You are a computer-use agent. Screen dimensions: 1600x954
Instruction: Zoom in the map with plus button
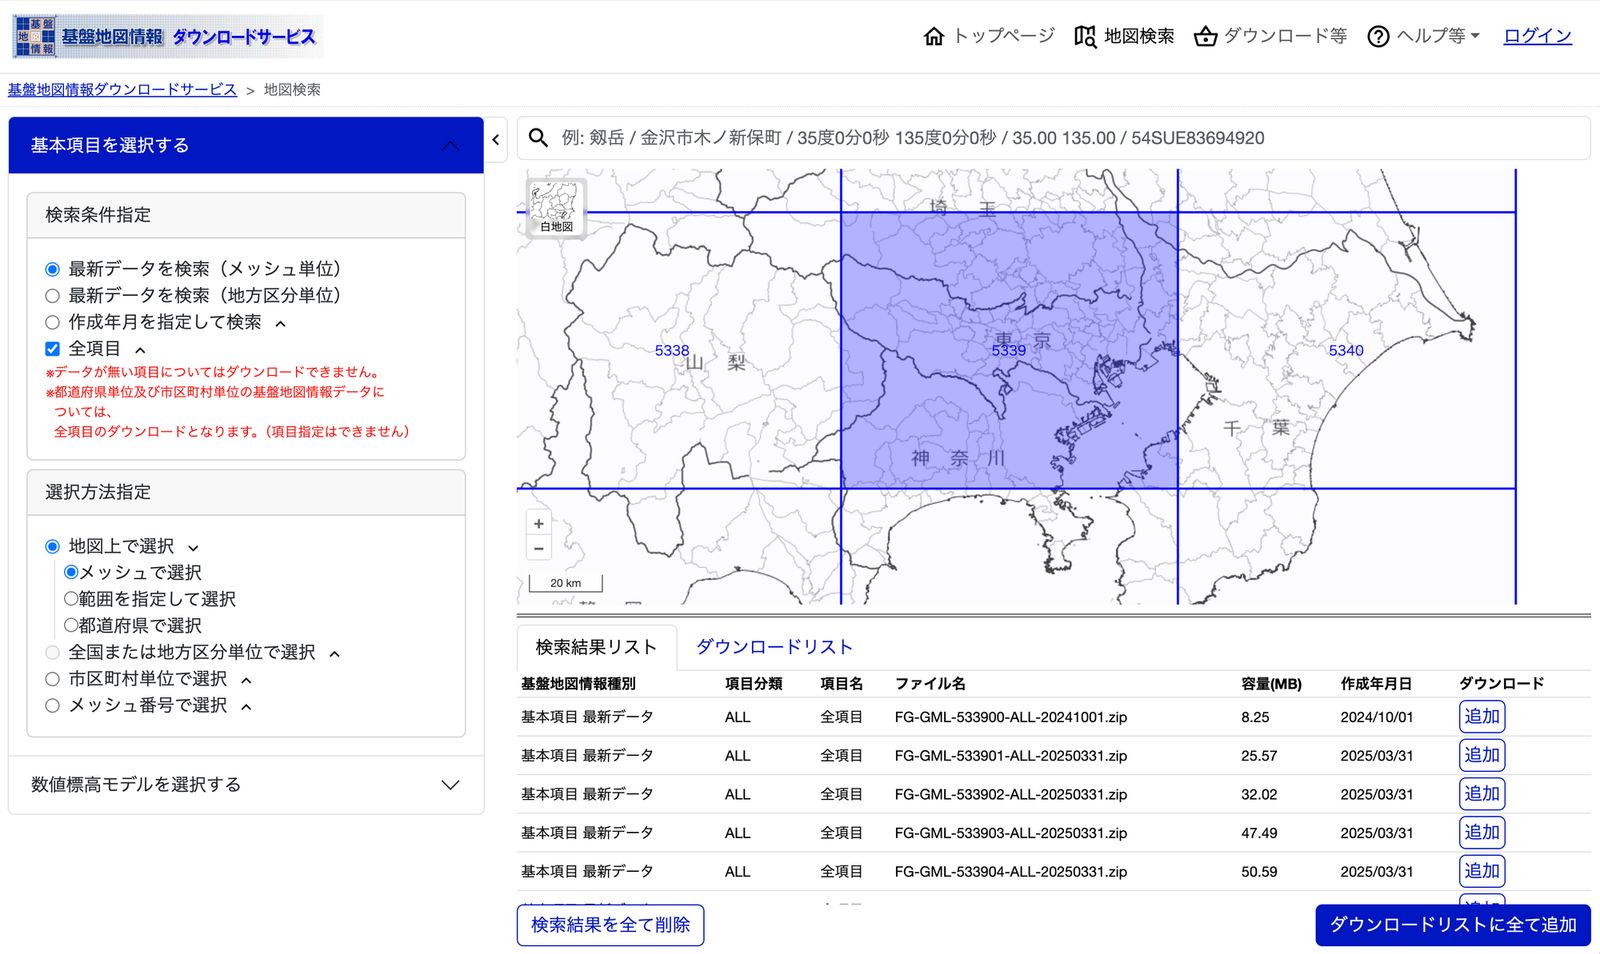[x=538, y=523]
